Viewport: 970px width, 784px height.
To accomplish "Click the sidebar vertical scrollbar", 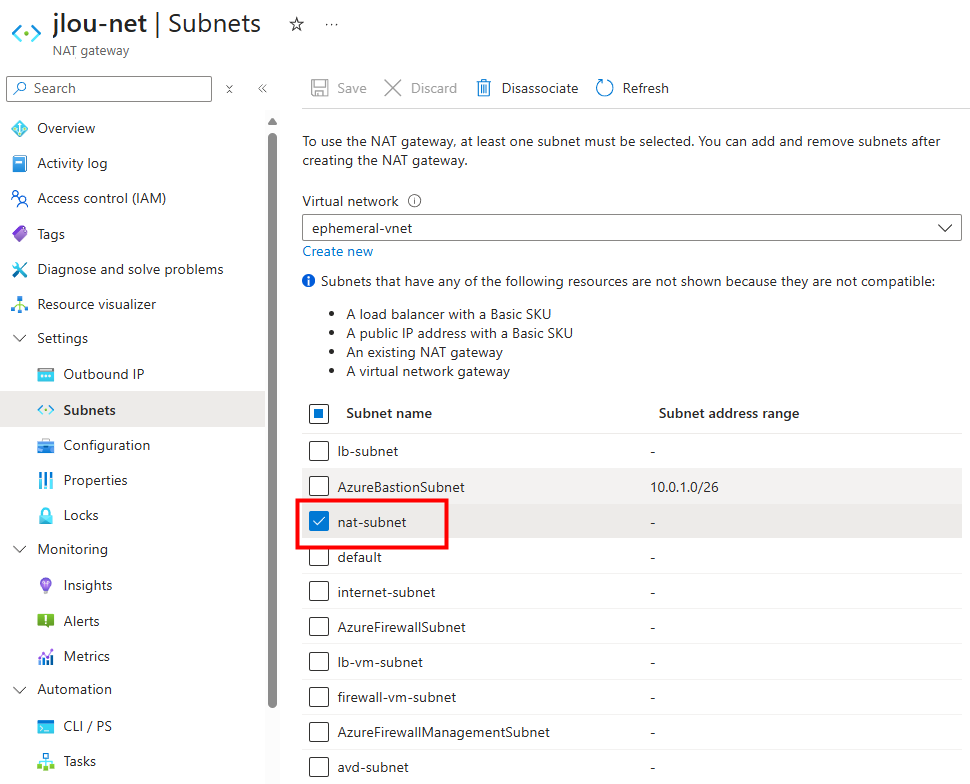I will coord(272,420).
